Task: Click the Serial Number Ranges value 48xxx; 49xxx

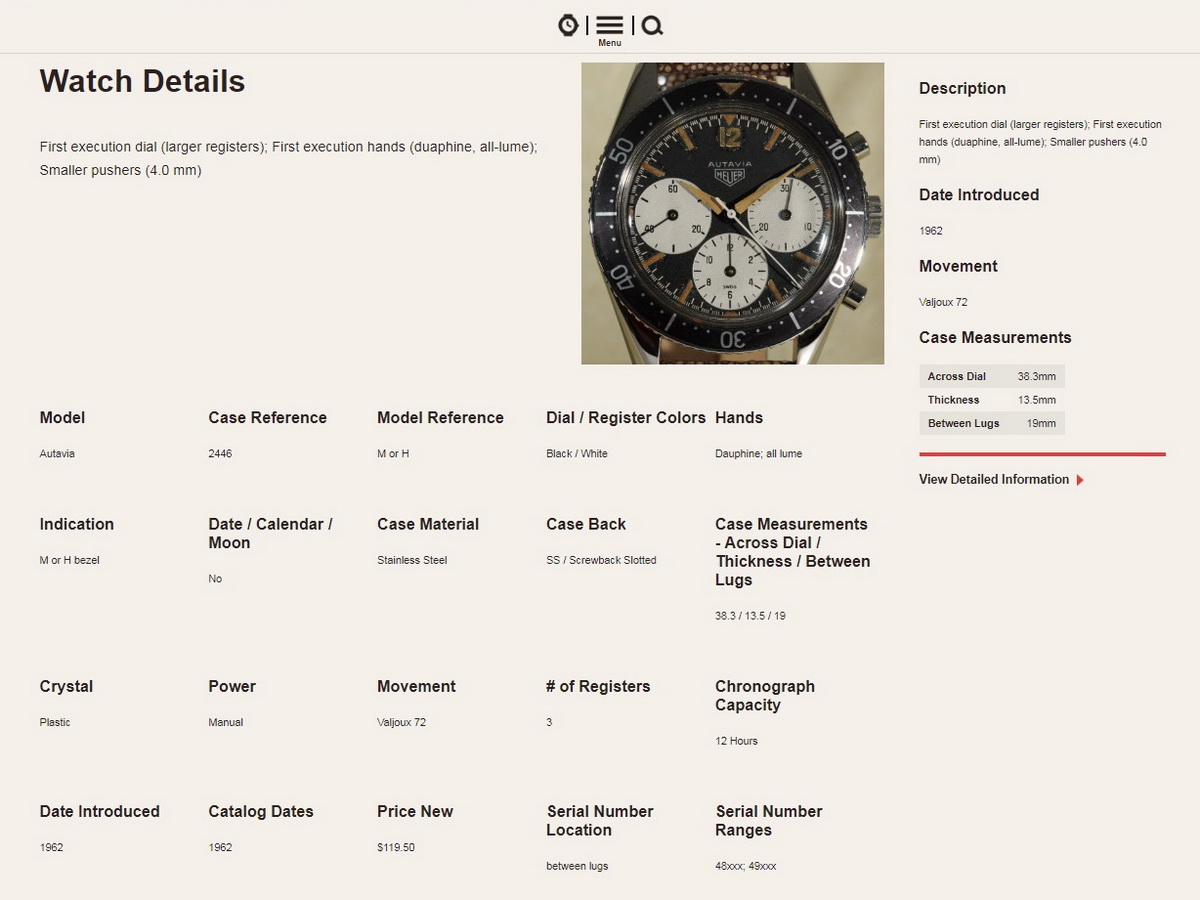Action: pos(745,866)
